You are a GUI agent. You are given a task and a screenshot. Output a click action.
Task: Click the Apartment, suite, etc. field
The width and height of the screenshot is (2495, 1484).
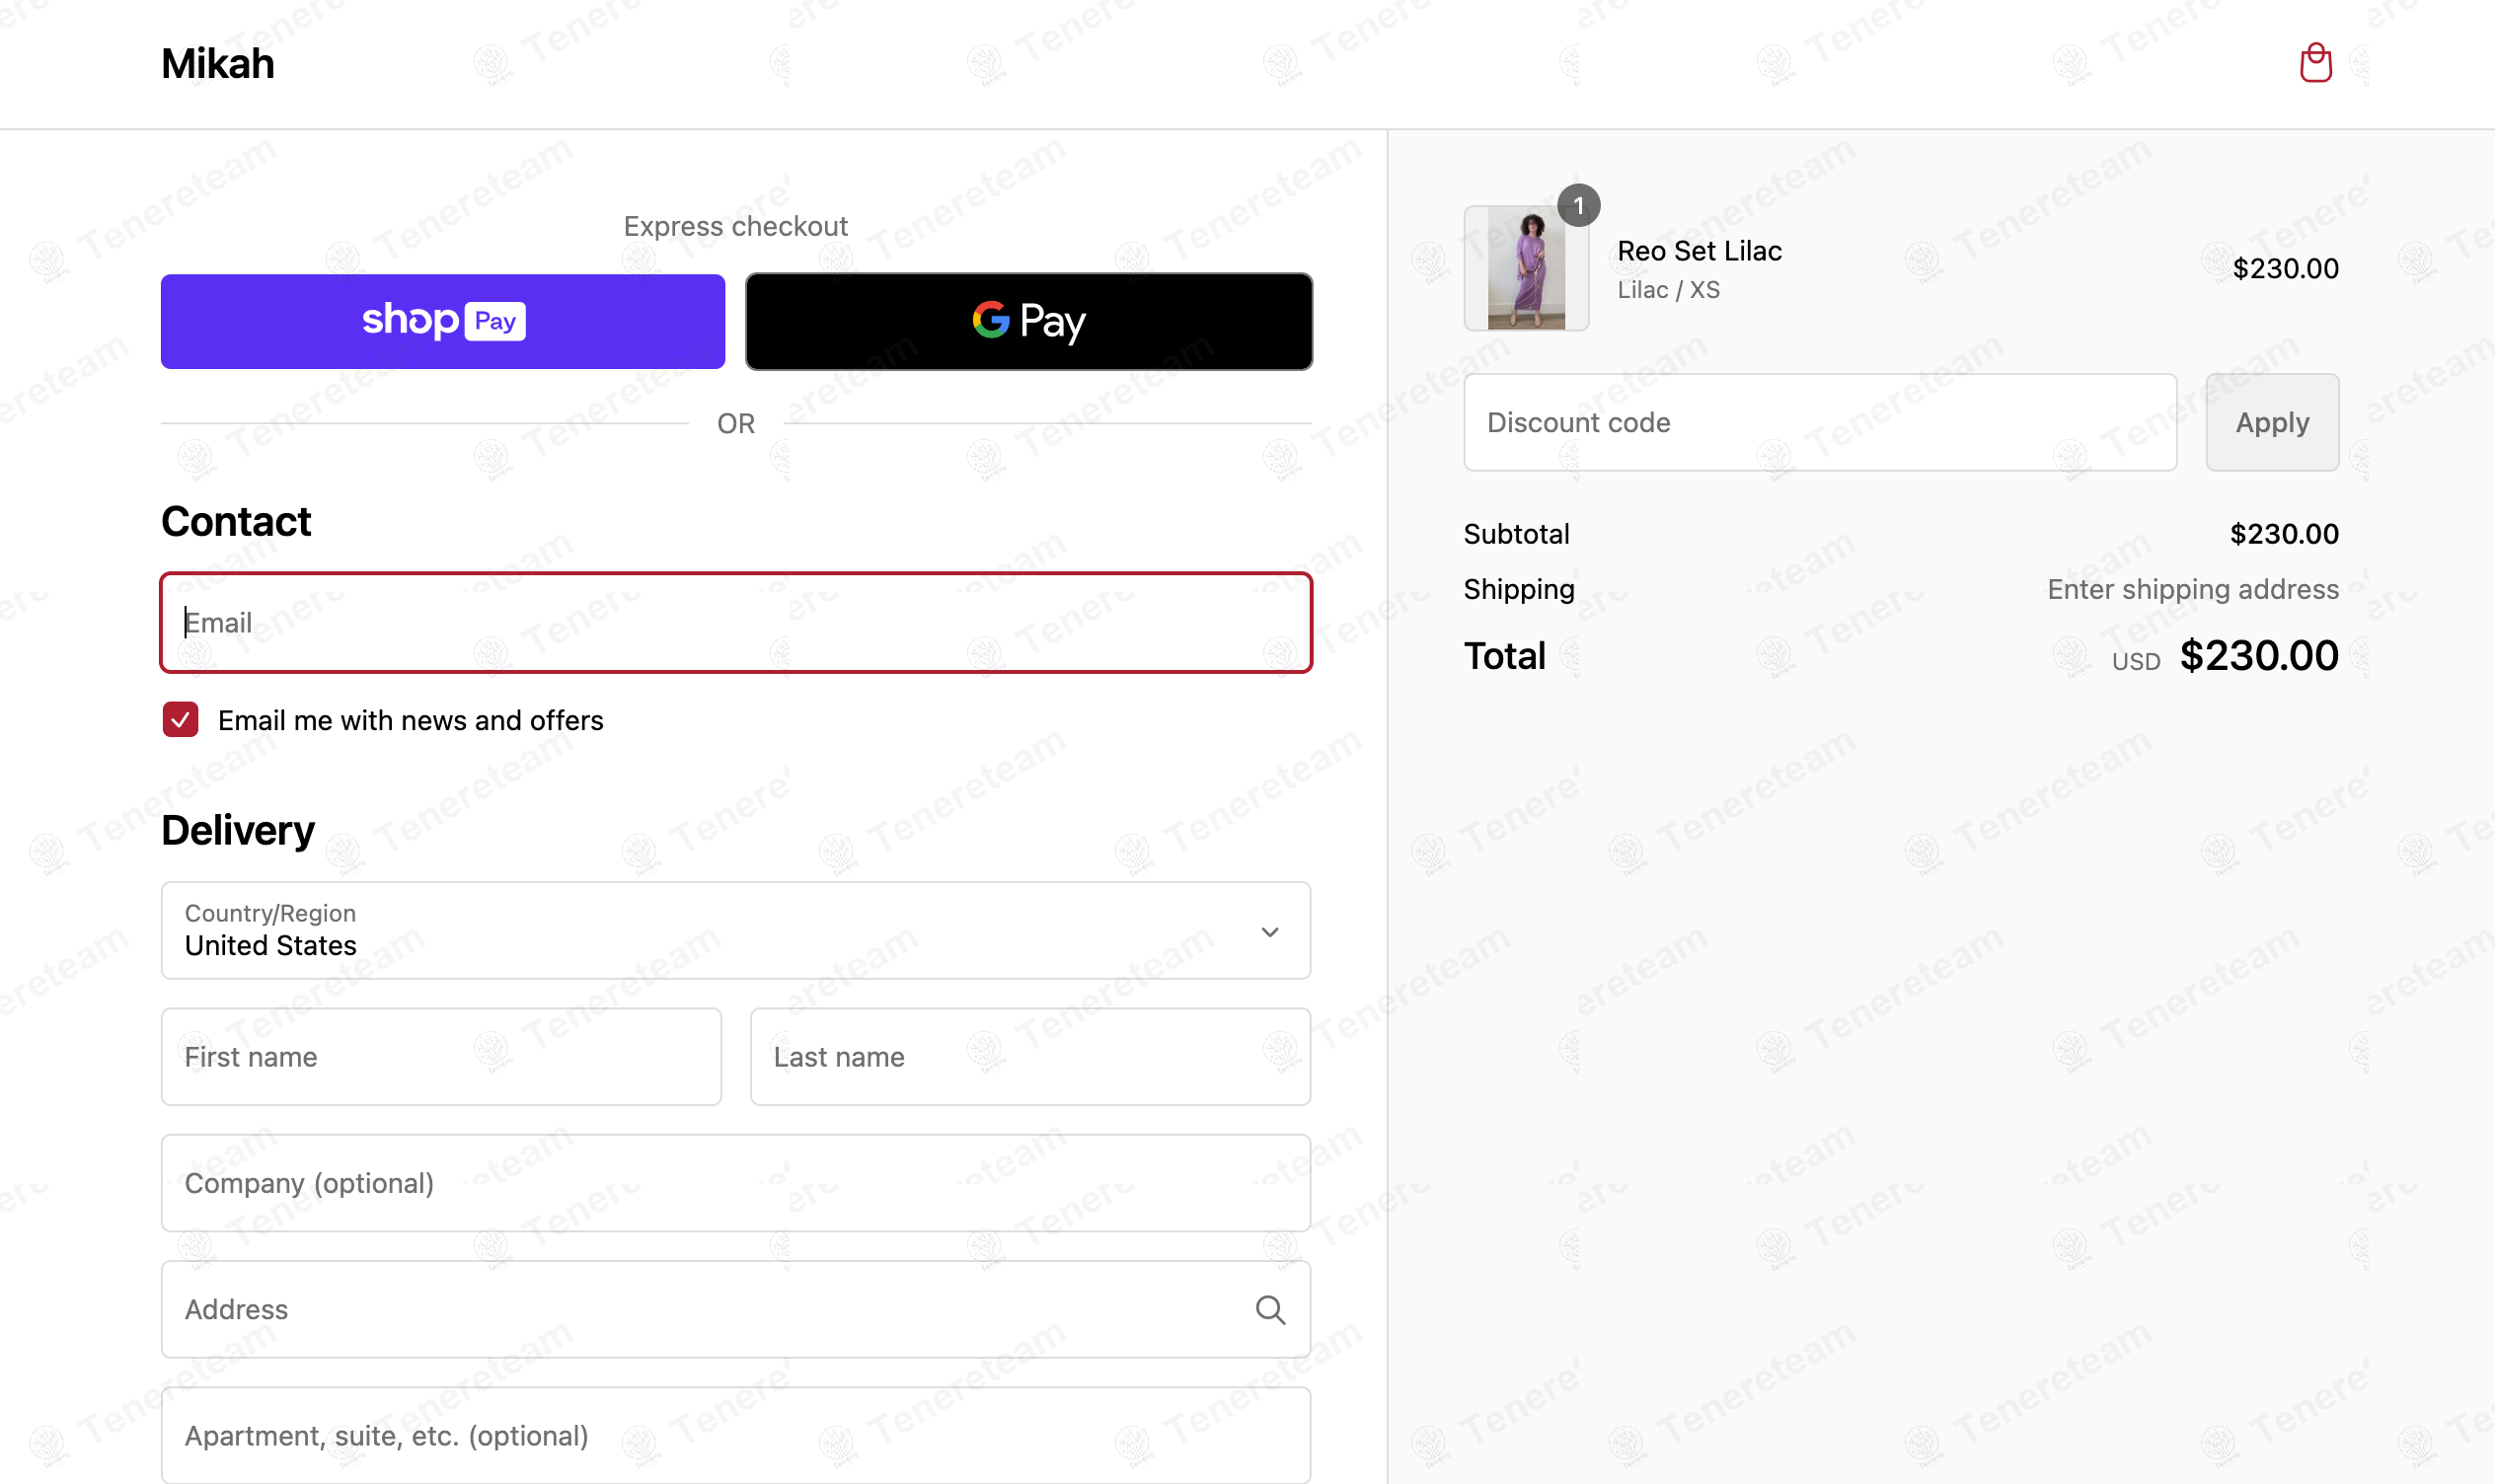736,1435
